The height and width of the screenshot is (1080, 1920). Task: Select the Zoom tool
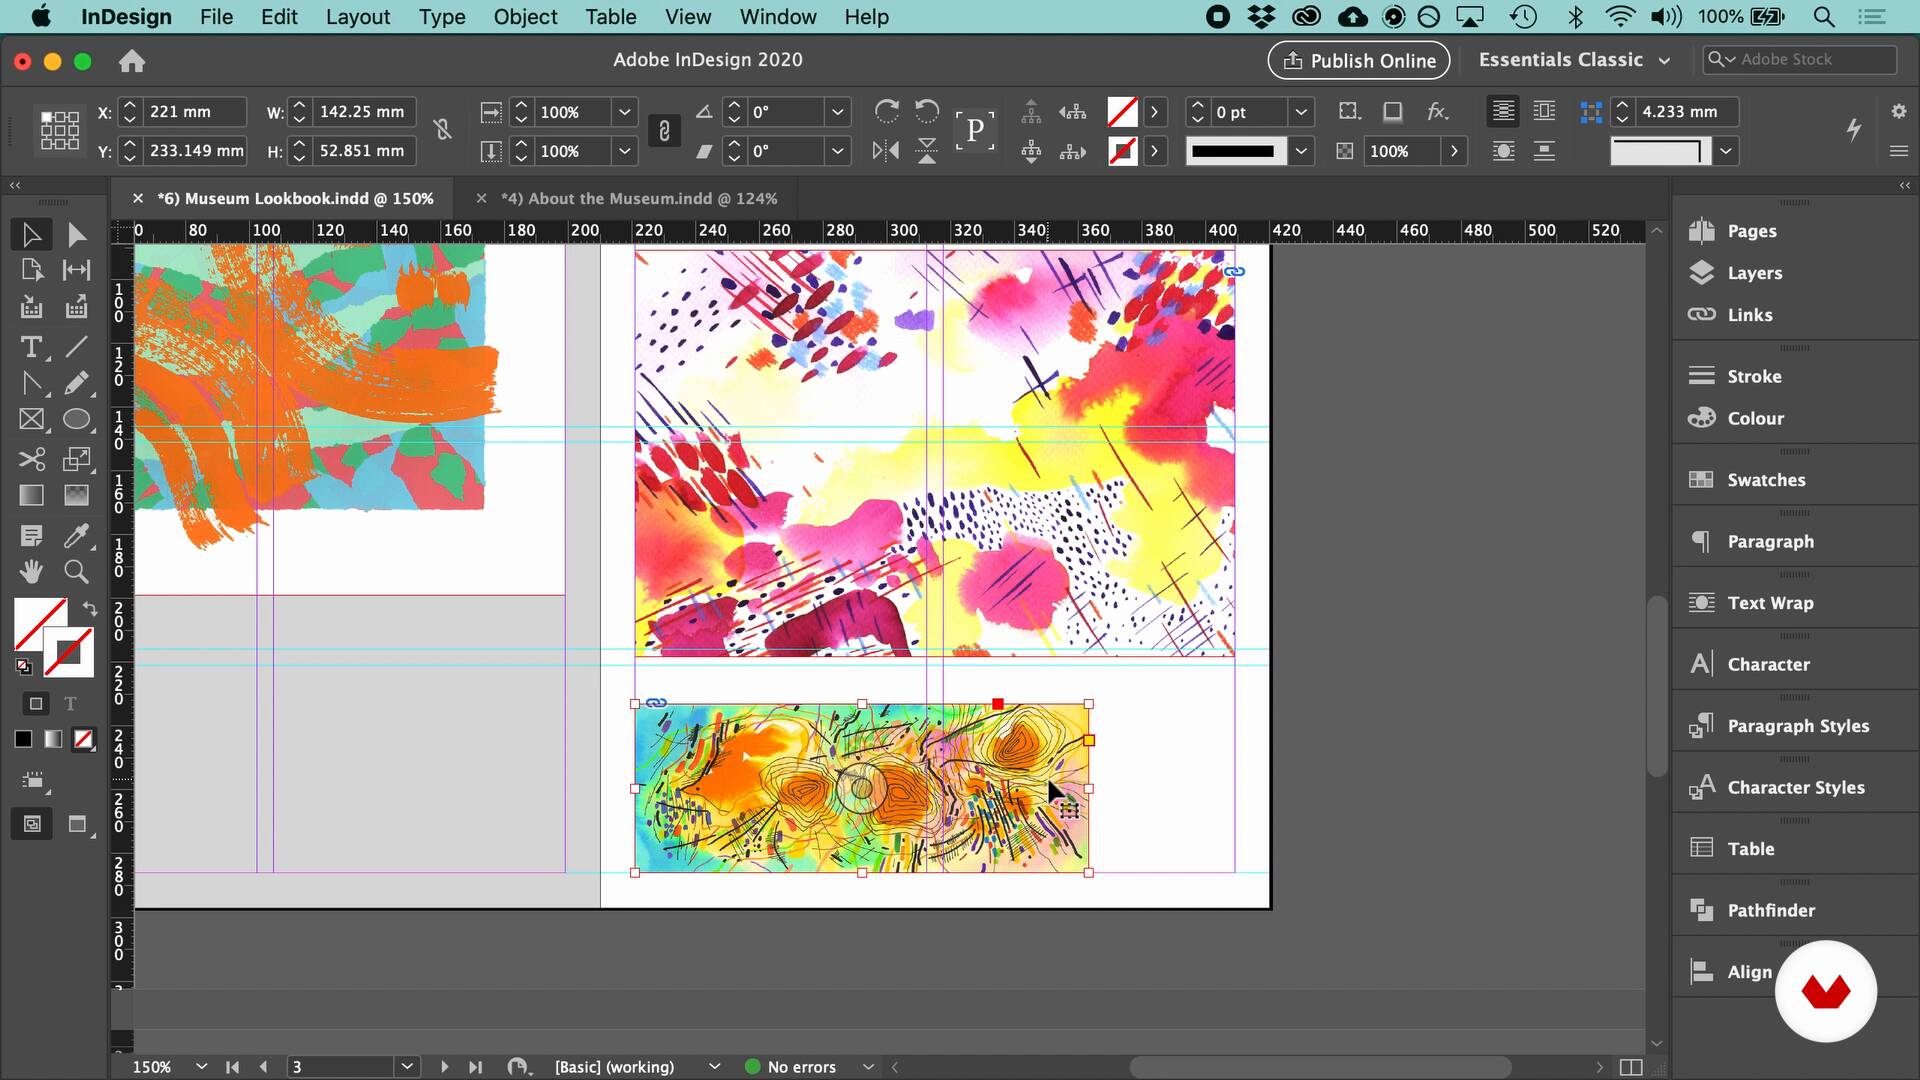click(x=76, y=572)
